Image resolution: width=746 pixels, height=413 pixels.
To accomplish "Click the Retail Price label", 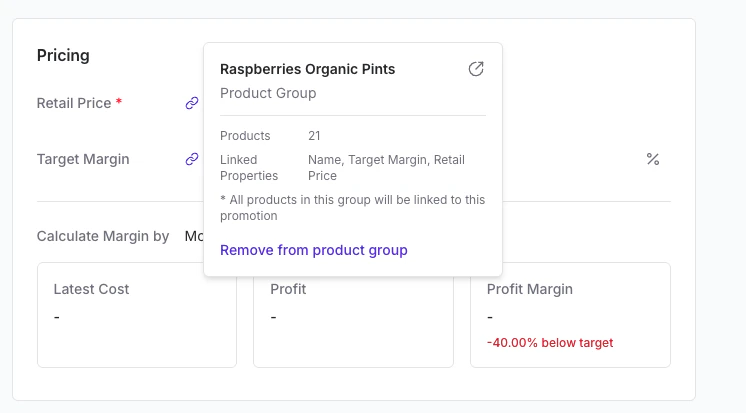I will (73, 103).
